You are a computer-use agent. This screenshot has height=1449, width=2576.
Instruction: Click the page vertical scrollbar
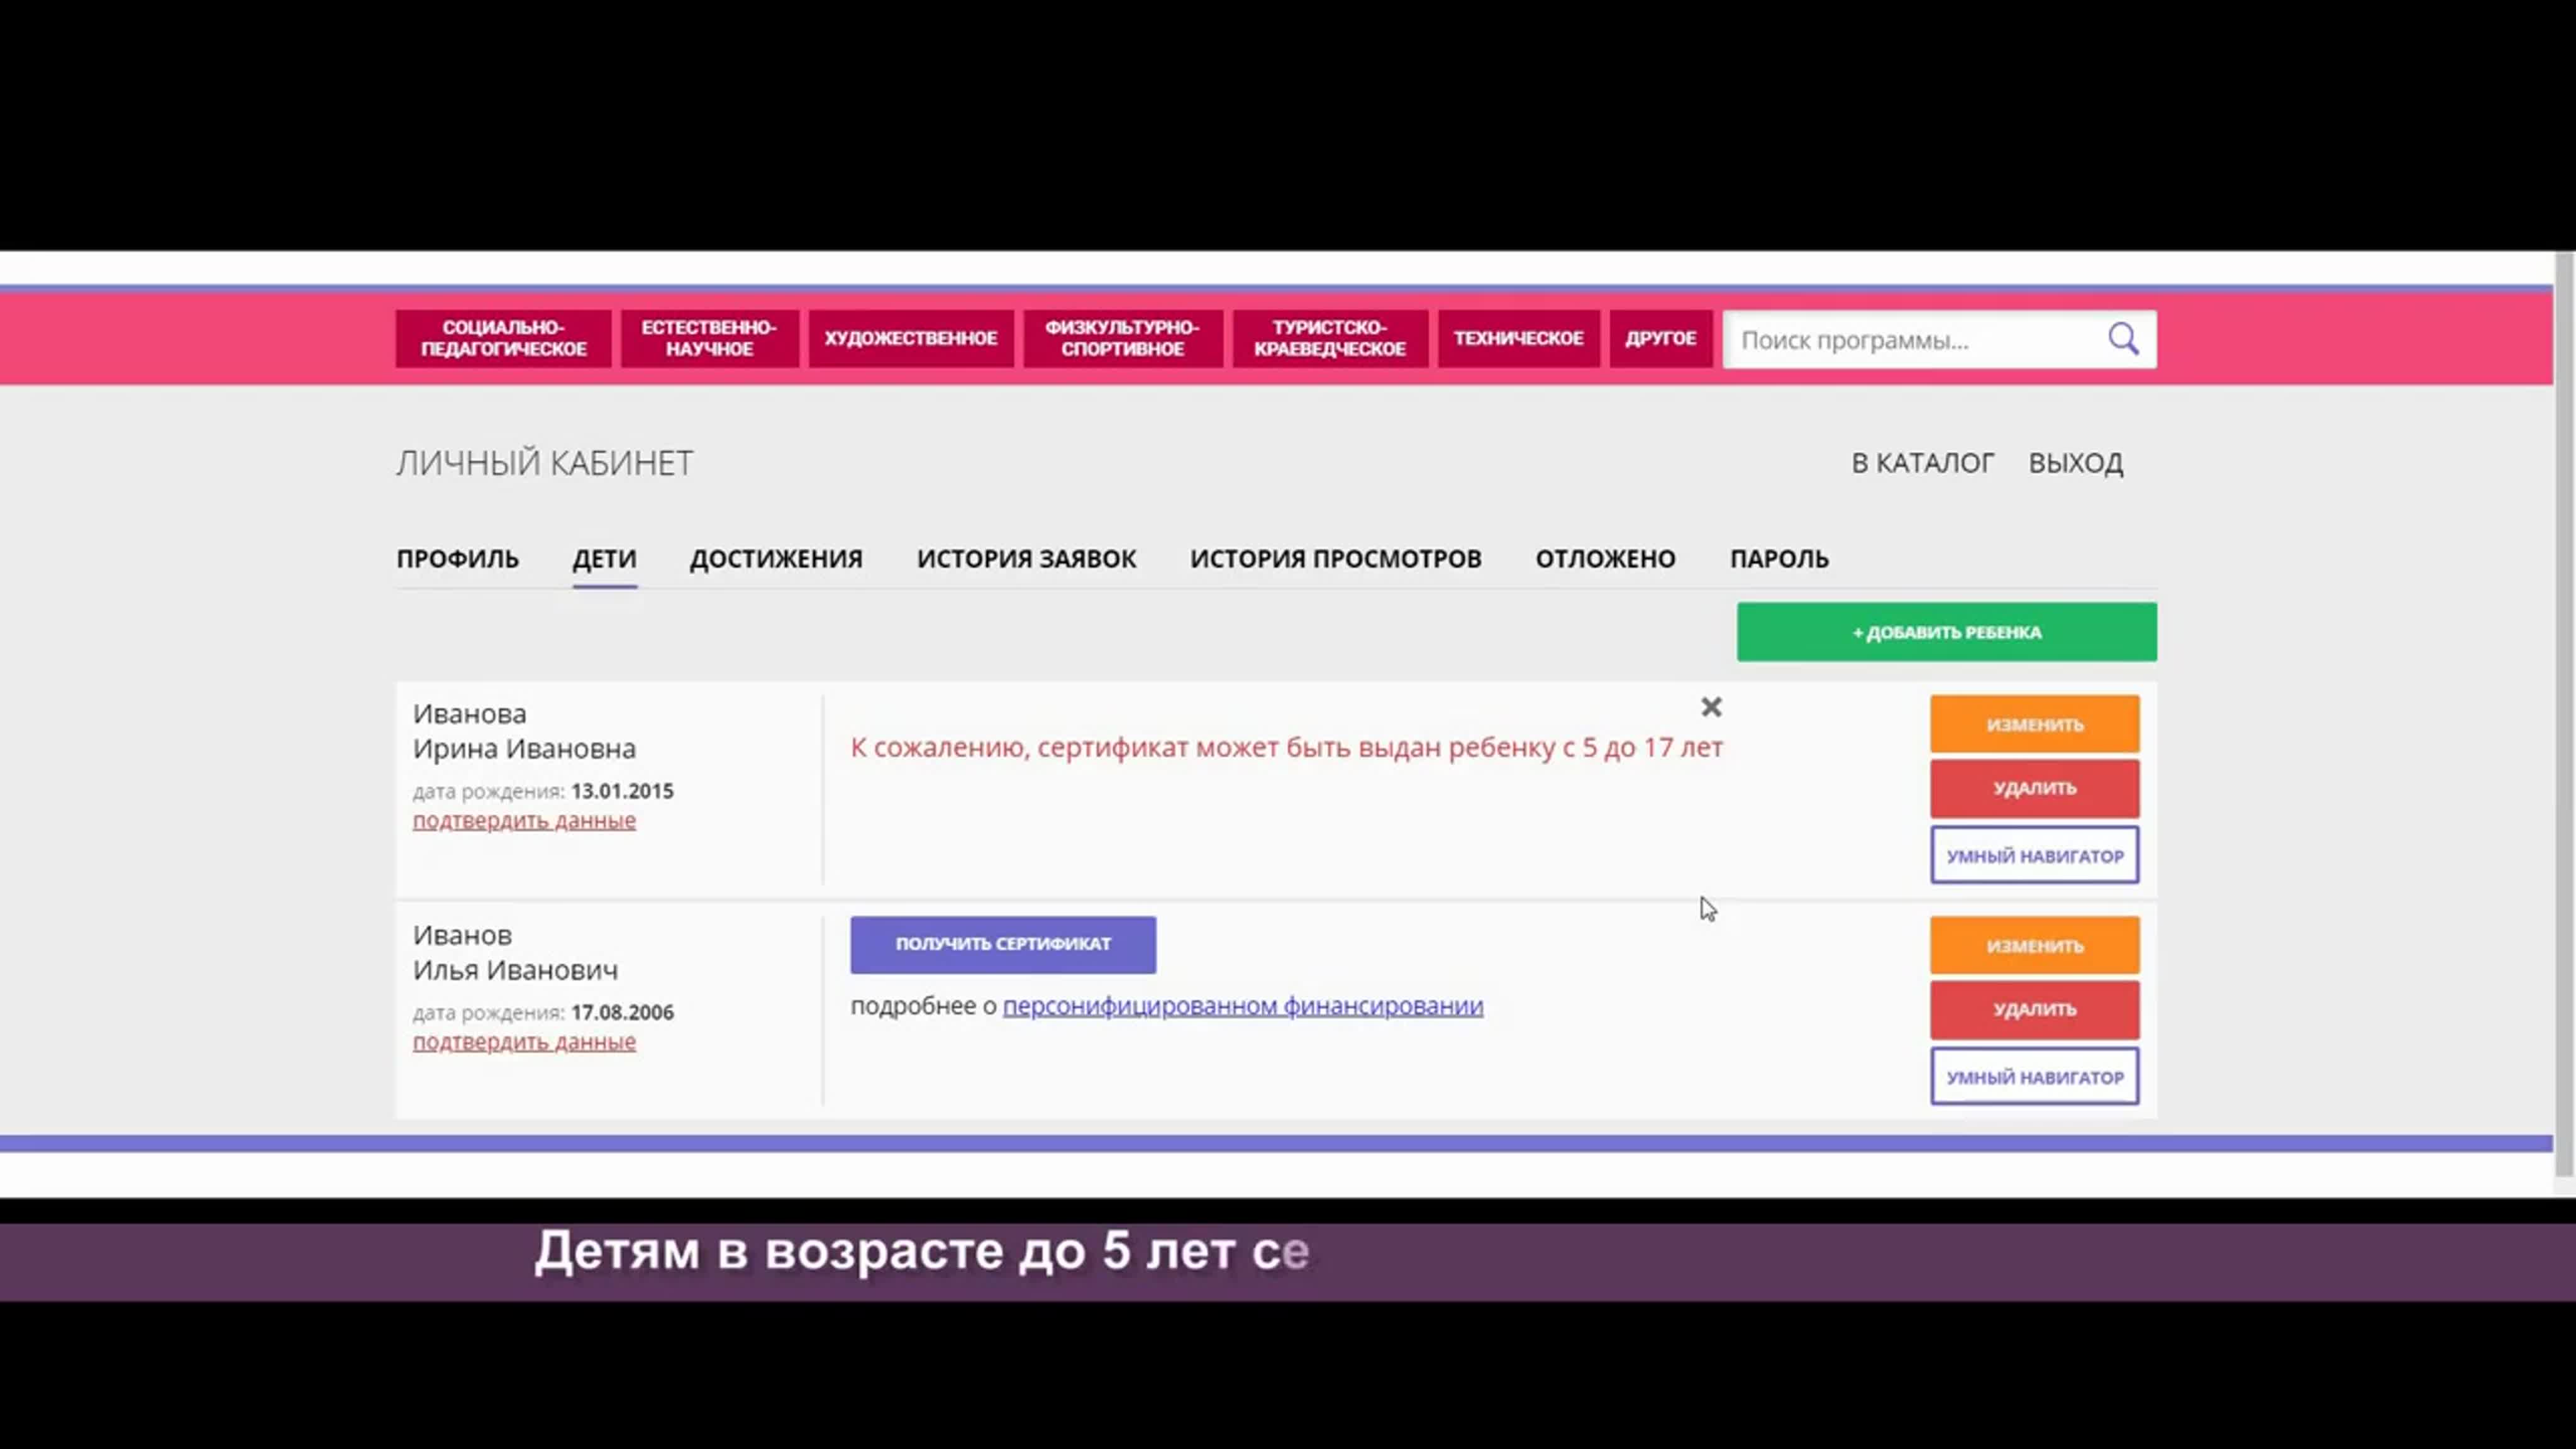point(2565,714)
